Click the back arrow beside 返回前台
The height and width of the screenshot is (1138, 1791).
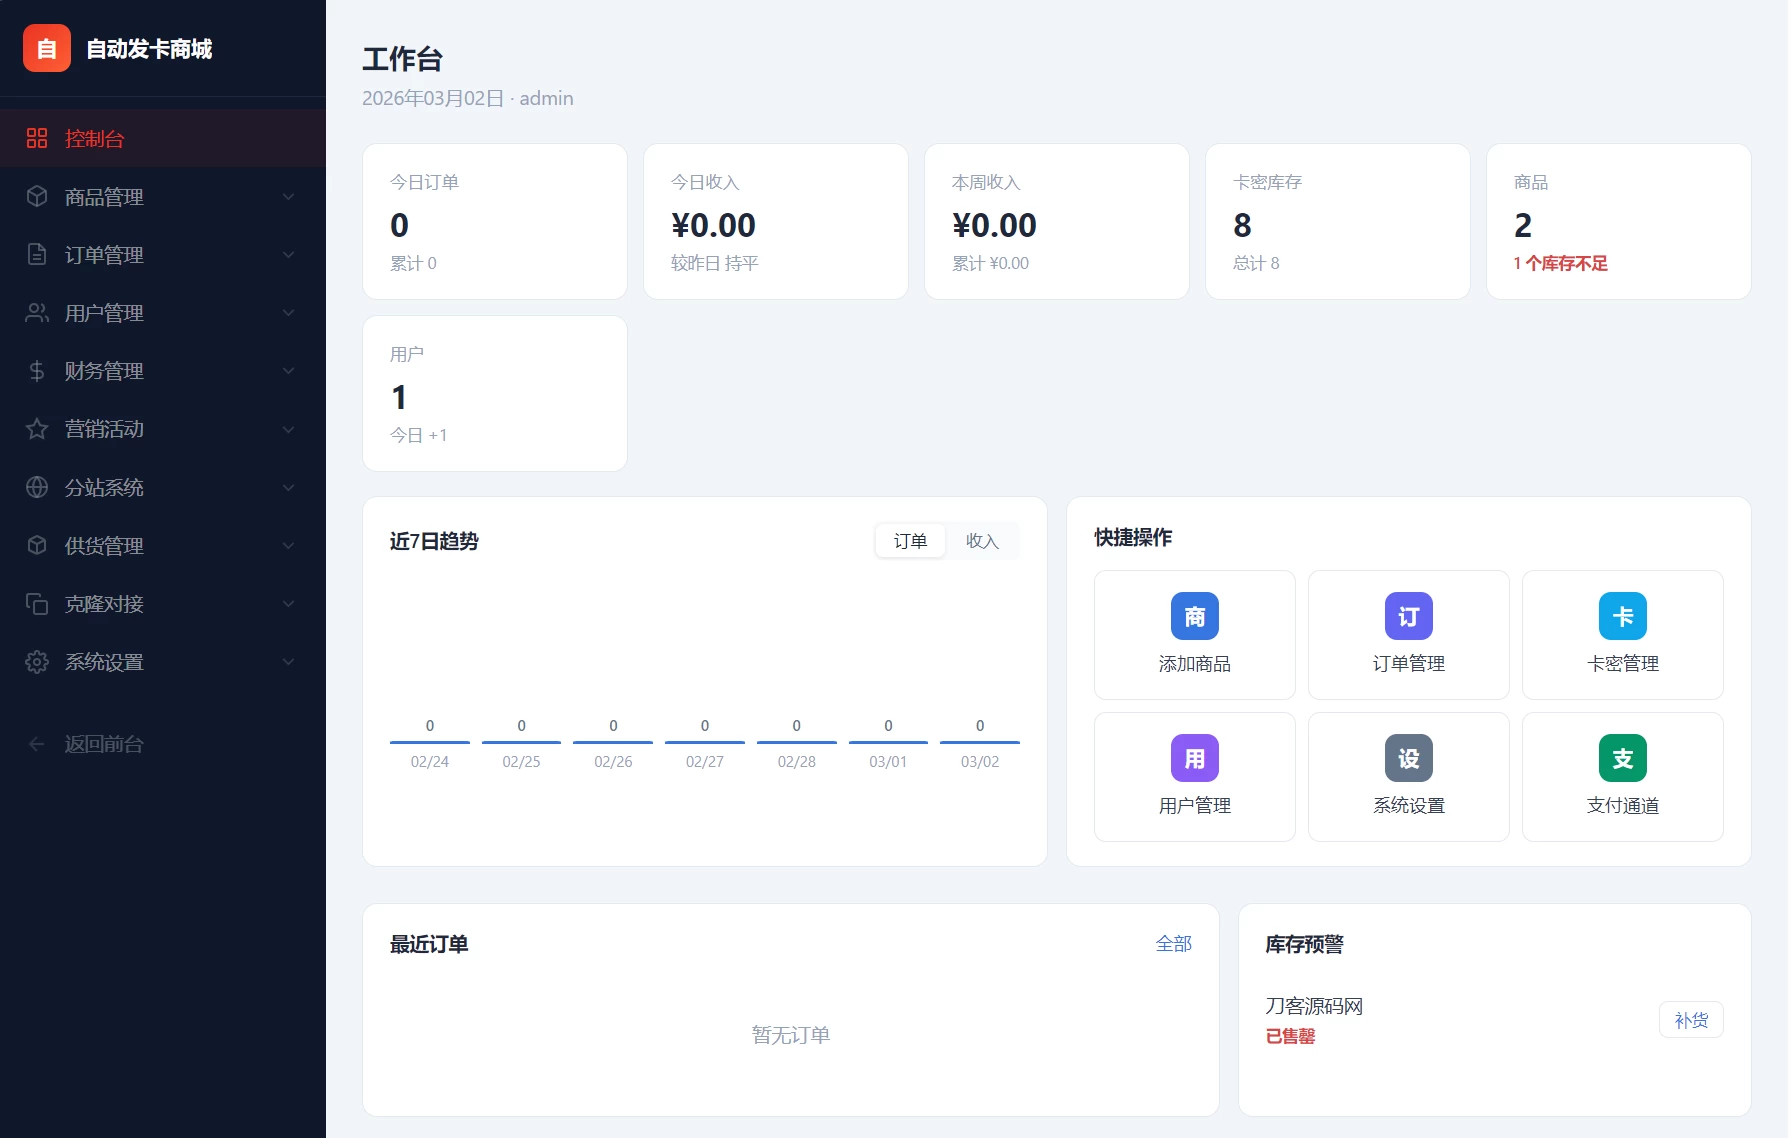pos(36,744)
